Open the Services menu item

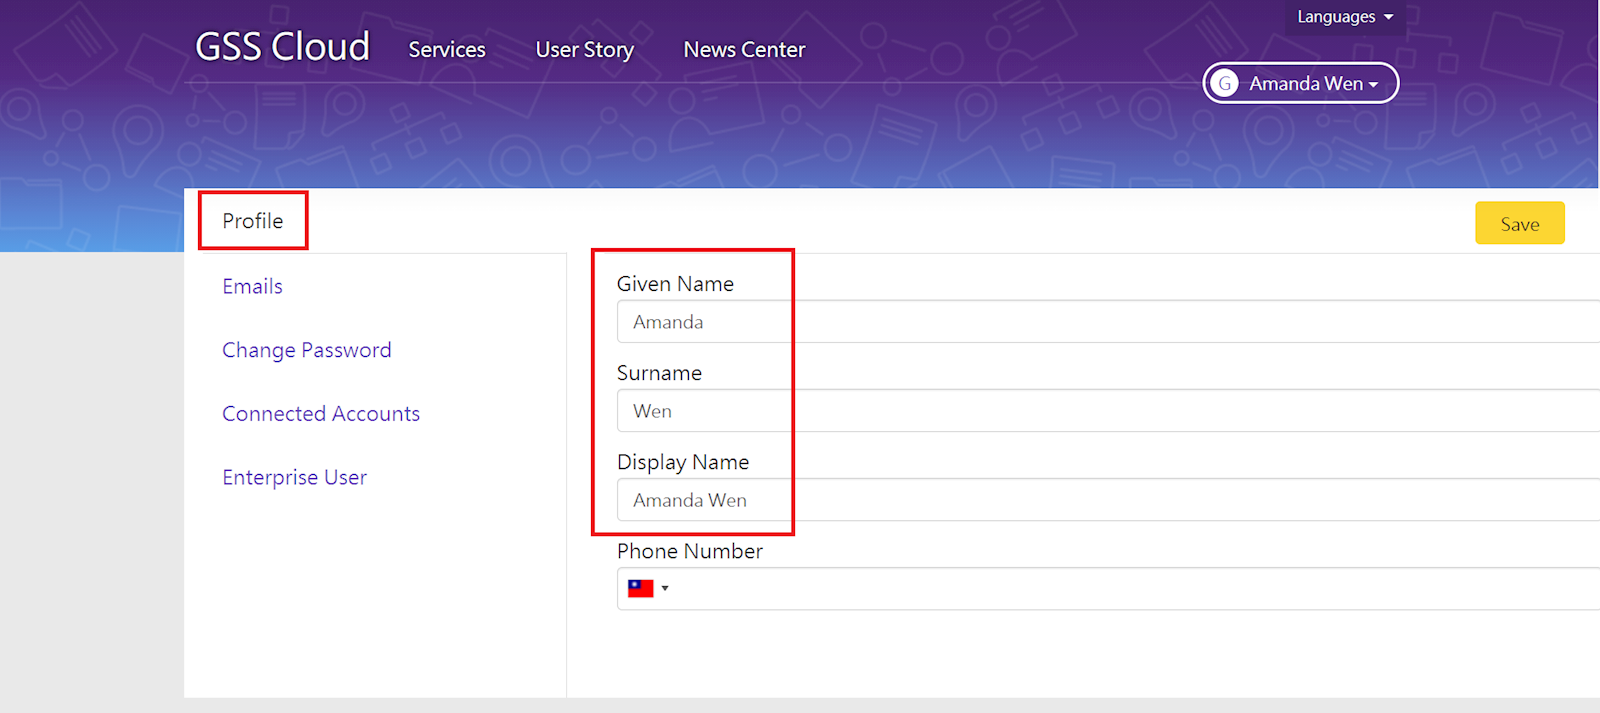[x=446, y=50]
